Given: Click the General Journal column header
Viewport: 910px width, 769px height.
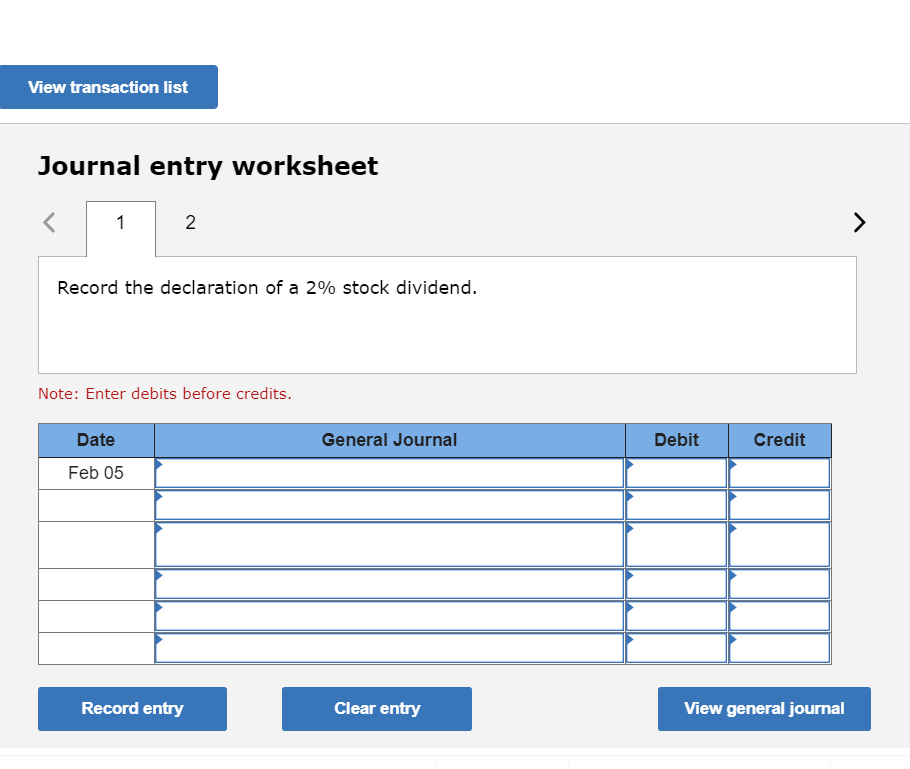Looking at the screenshot, I should coord(389,440).
